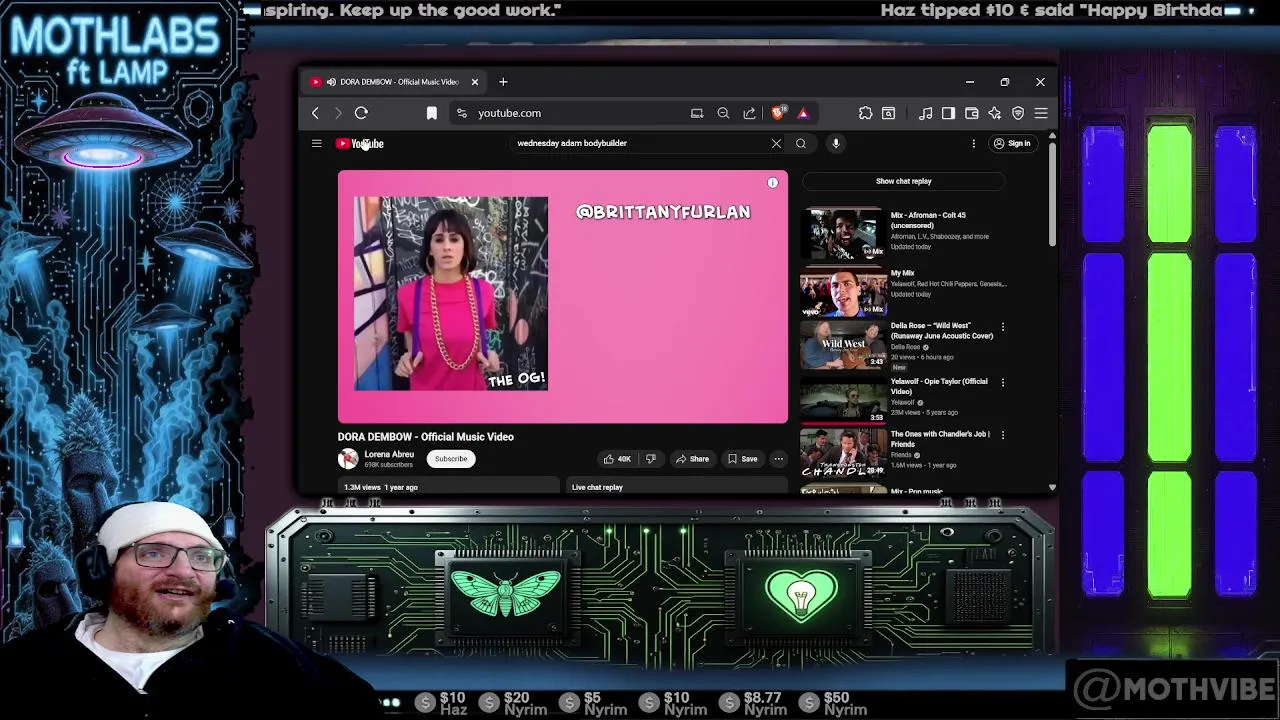Screen dimensions: 1280x720
Task: Click the browser forward arrow
Action: click(338, 113)
